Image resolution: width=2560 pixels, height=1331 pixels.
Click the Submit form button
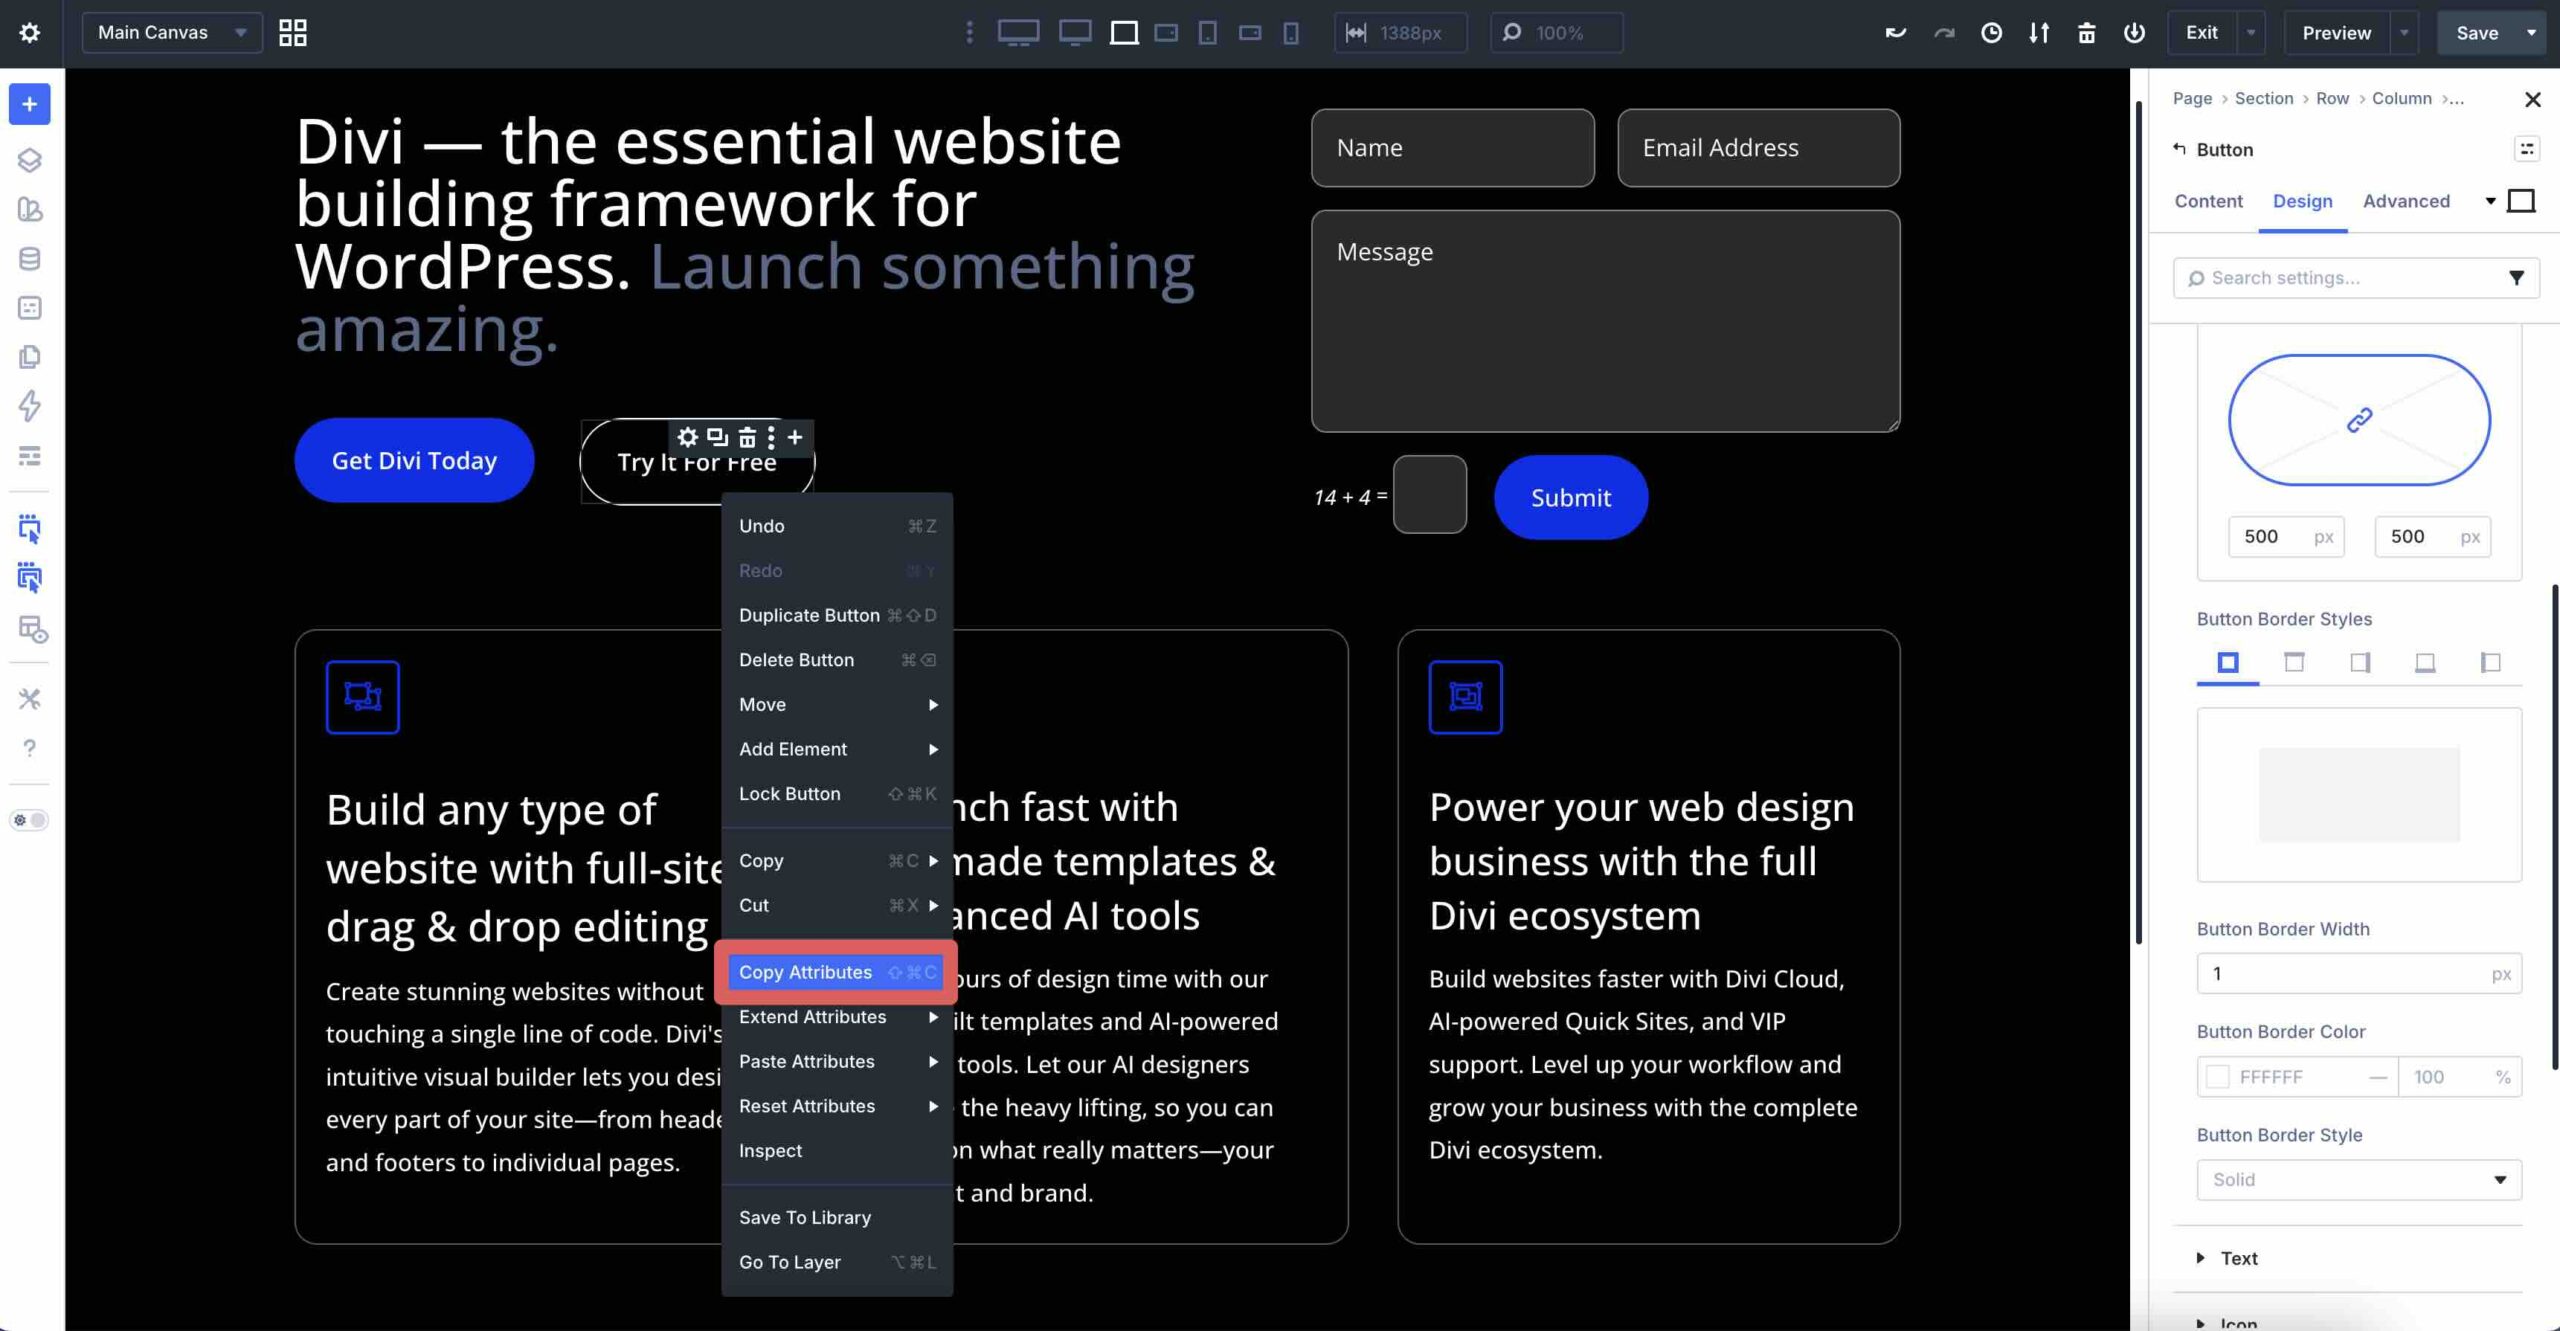(1571, 498)
